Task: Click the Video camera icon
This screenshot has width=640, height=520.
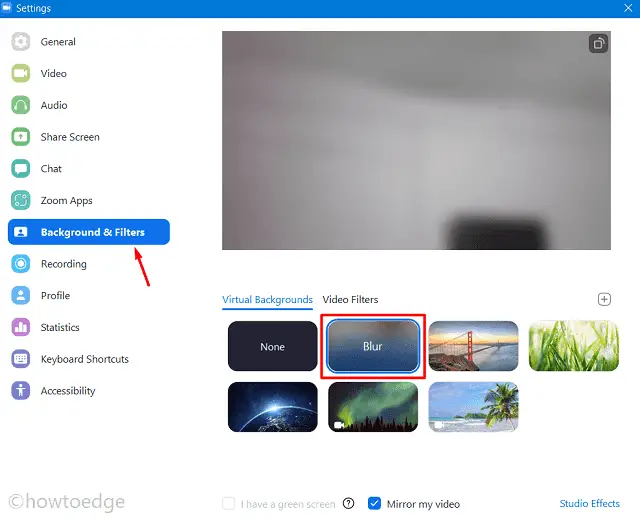Action: click(20, 73)
